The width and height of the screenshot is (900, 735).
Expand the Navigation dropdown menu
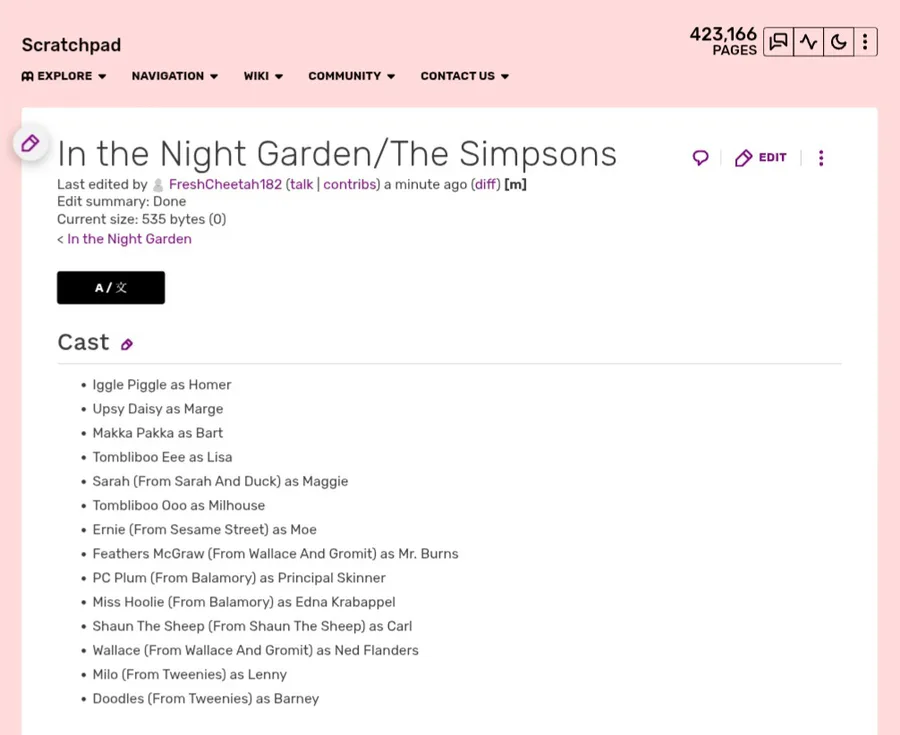click(x=175, y=76)
